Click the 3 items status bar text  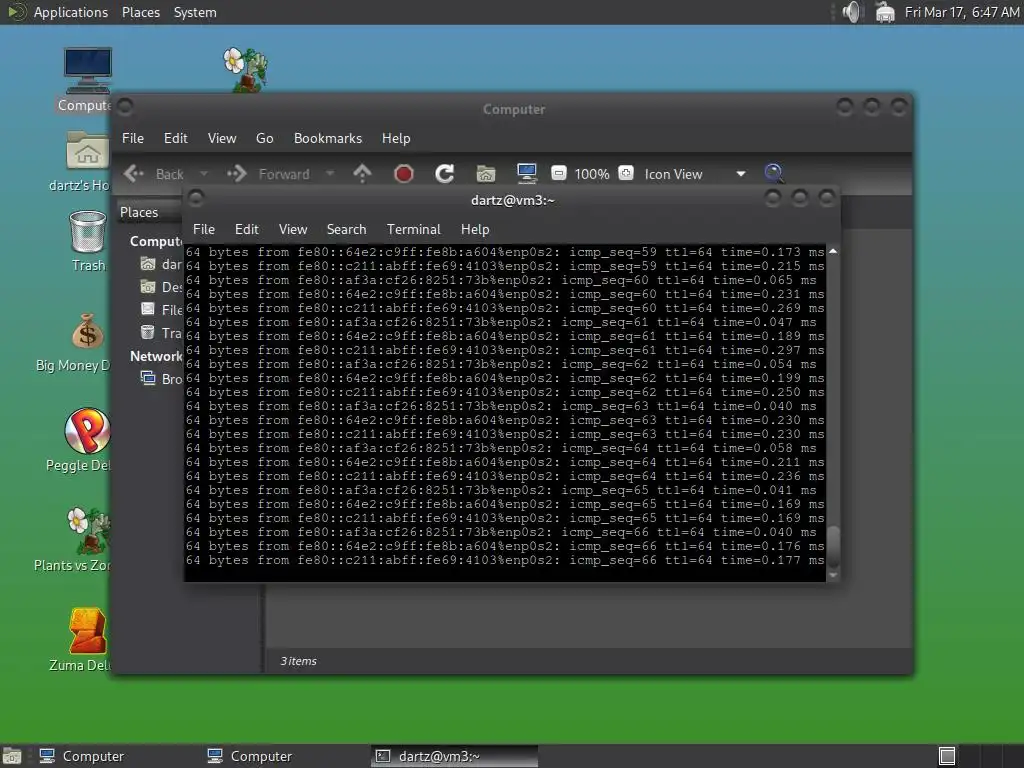coord(298,661)
